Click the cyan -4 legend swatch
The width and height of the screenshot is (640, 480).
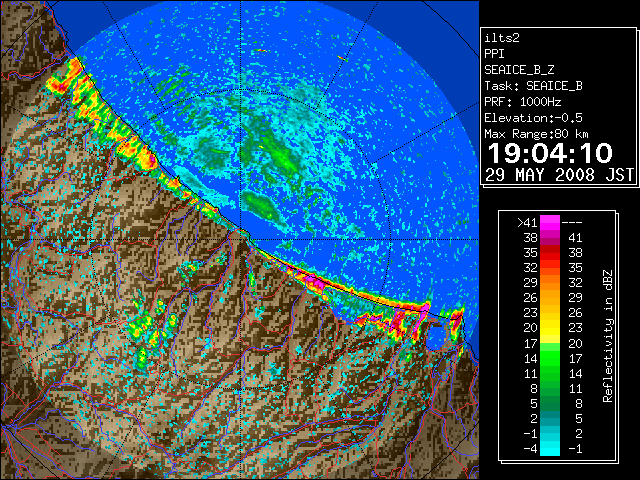coord(550,449)
